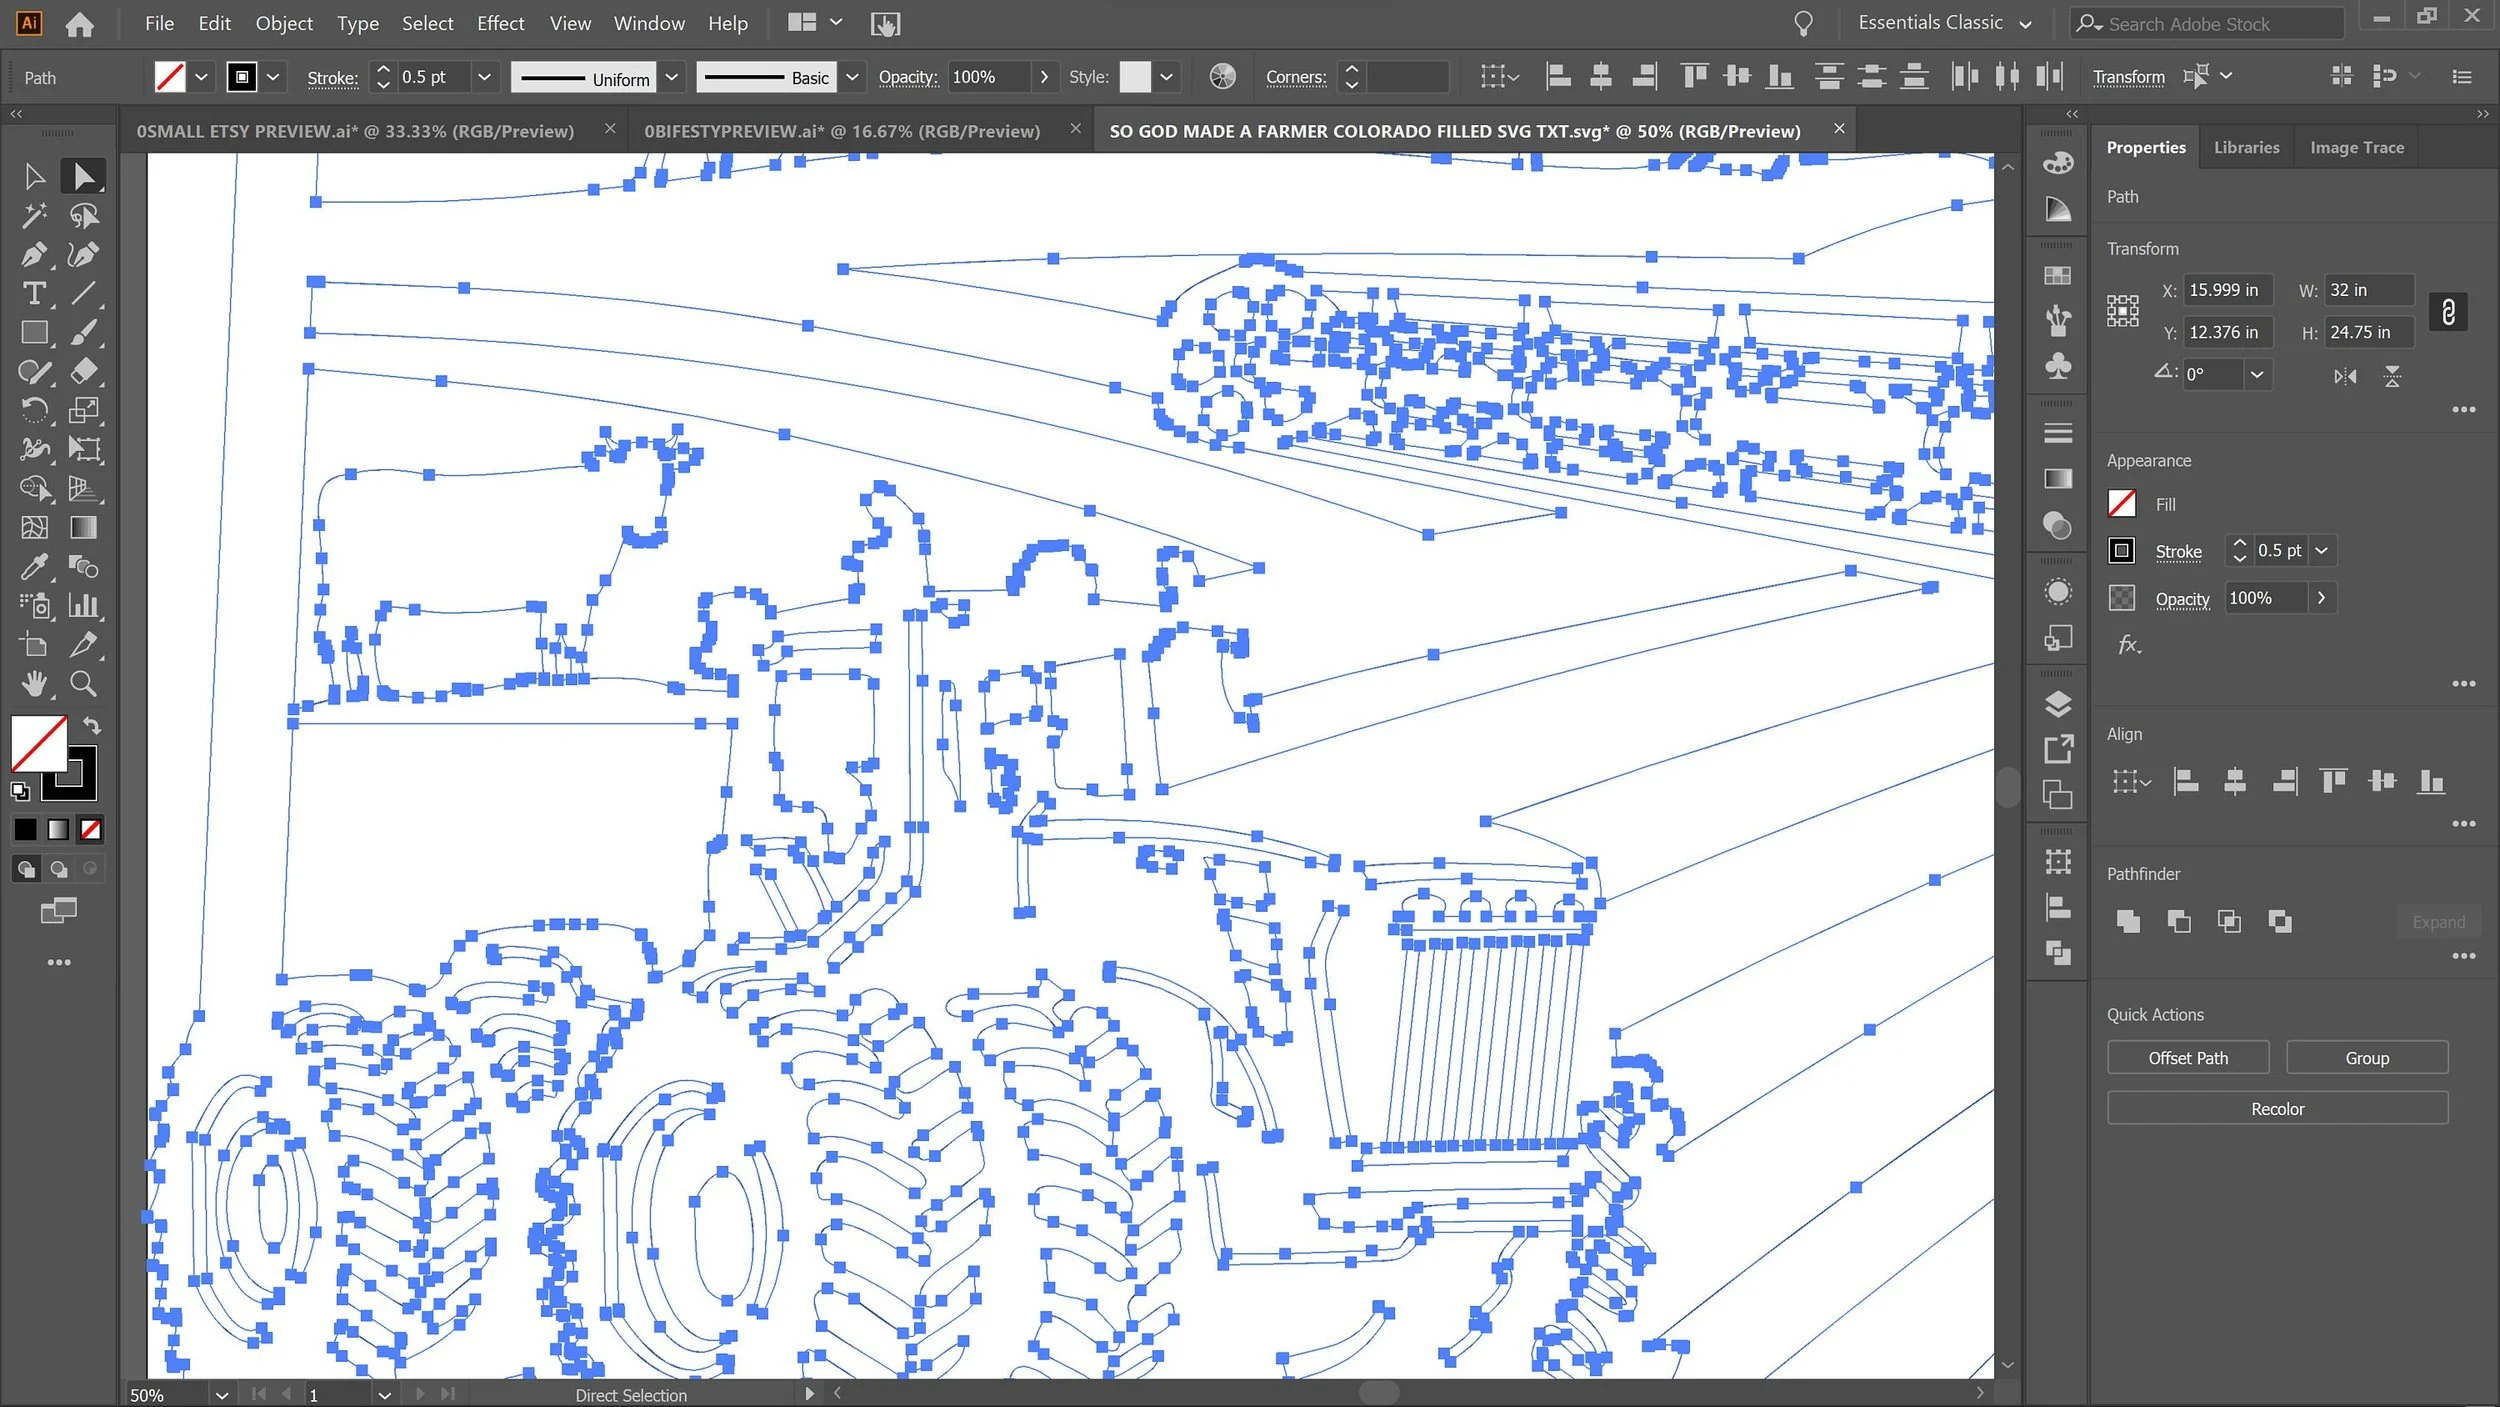Open the stroke weight dropdown in control bar

[484, 77]
